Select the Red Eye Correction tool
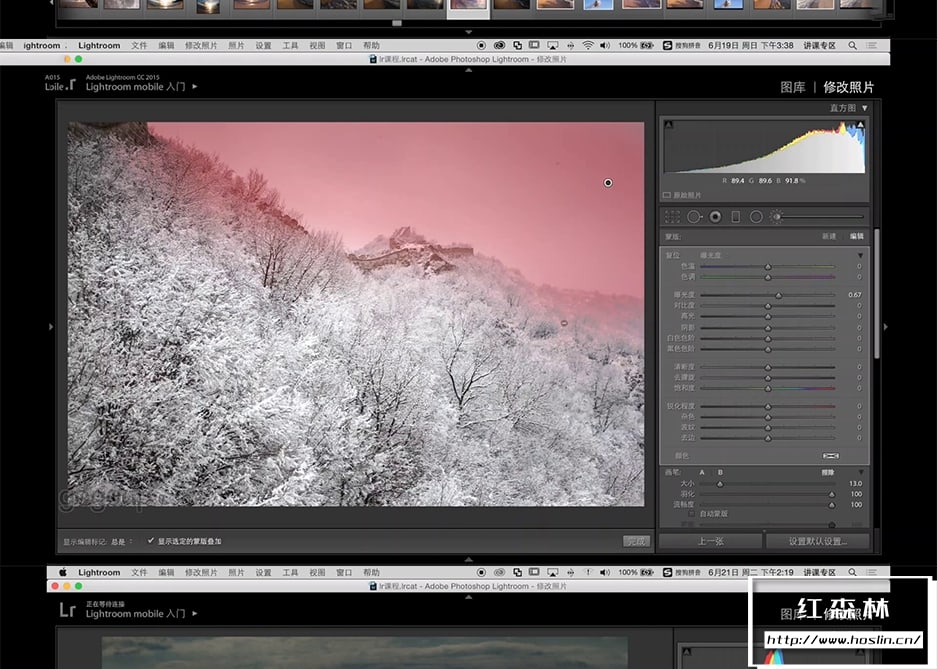The height and width of the screenshot is (669, 937). point(715,217)
